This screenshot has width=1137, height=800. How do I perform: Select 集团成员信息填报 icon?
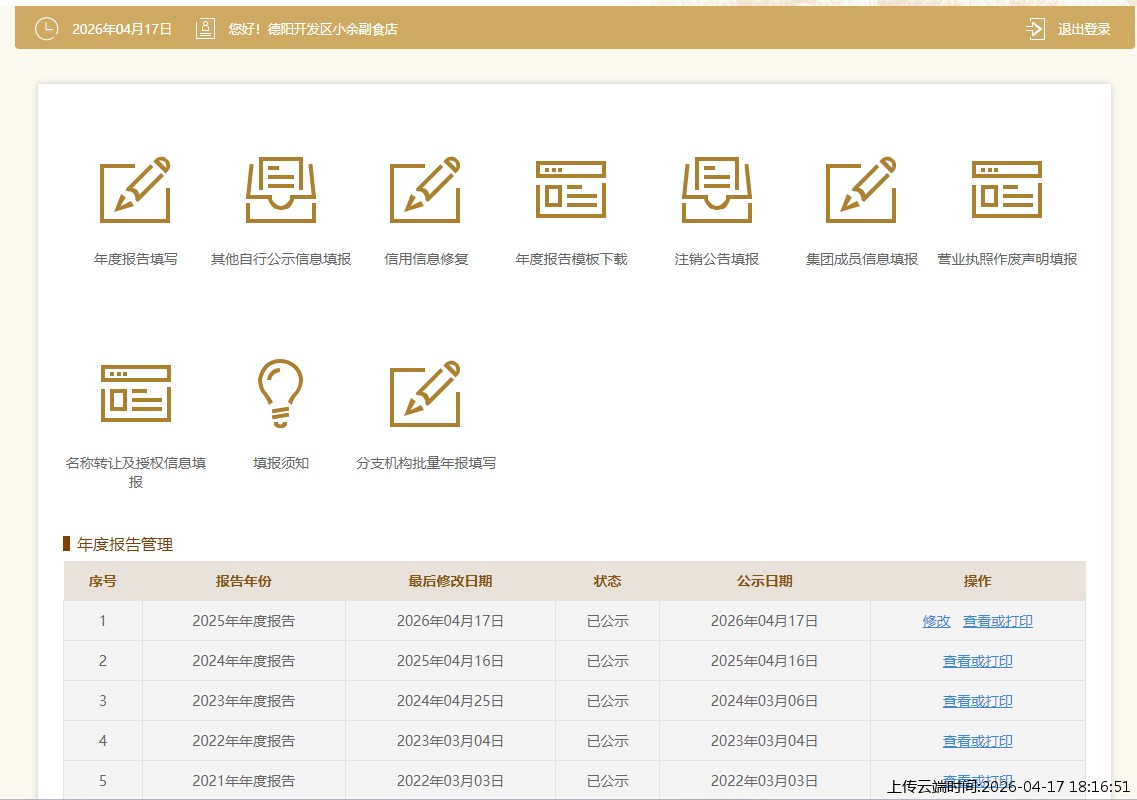[x=862, y=190]
